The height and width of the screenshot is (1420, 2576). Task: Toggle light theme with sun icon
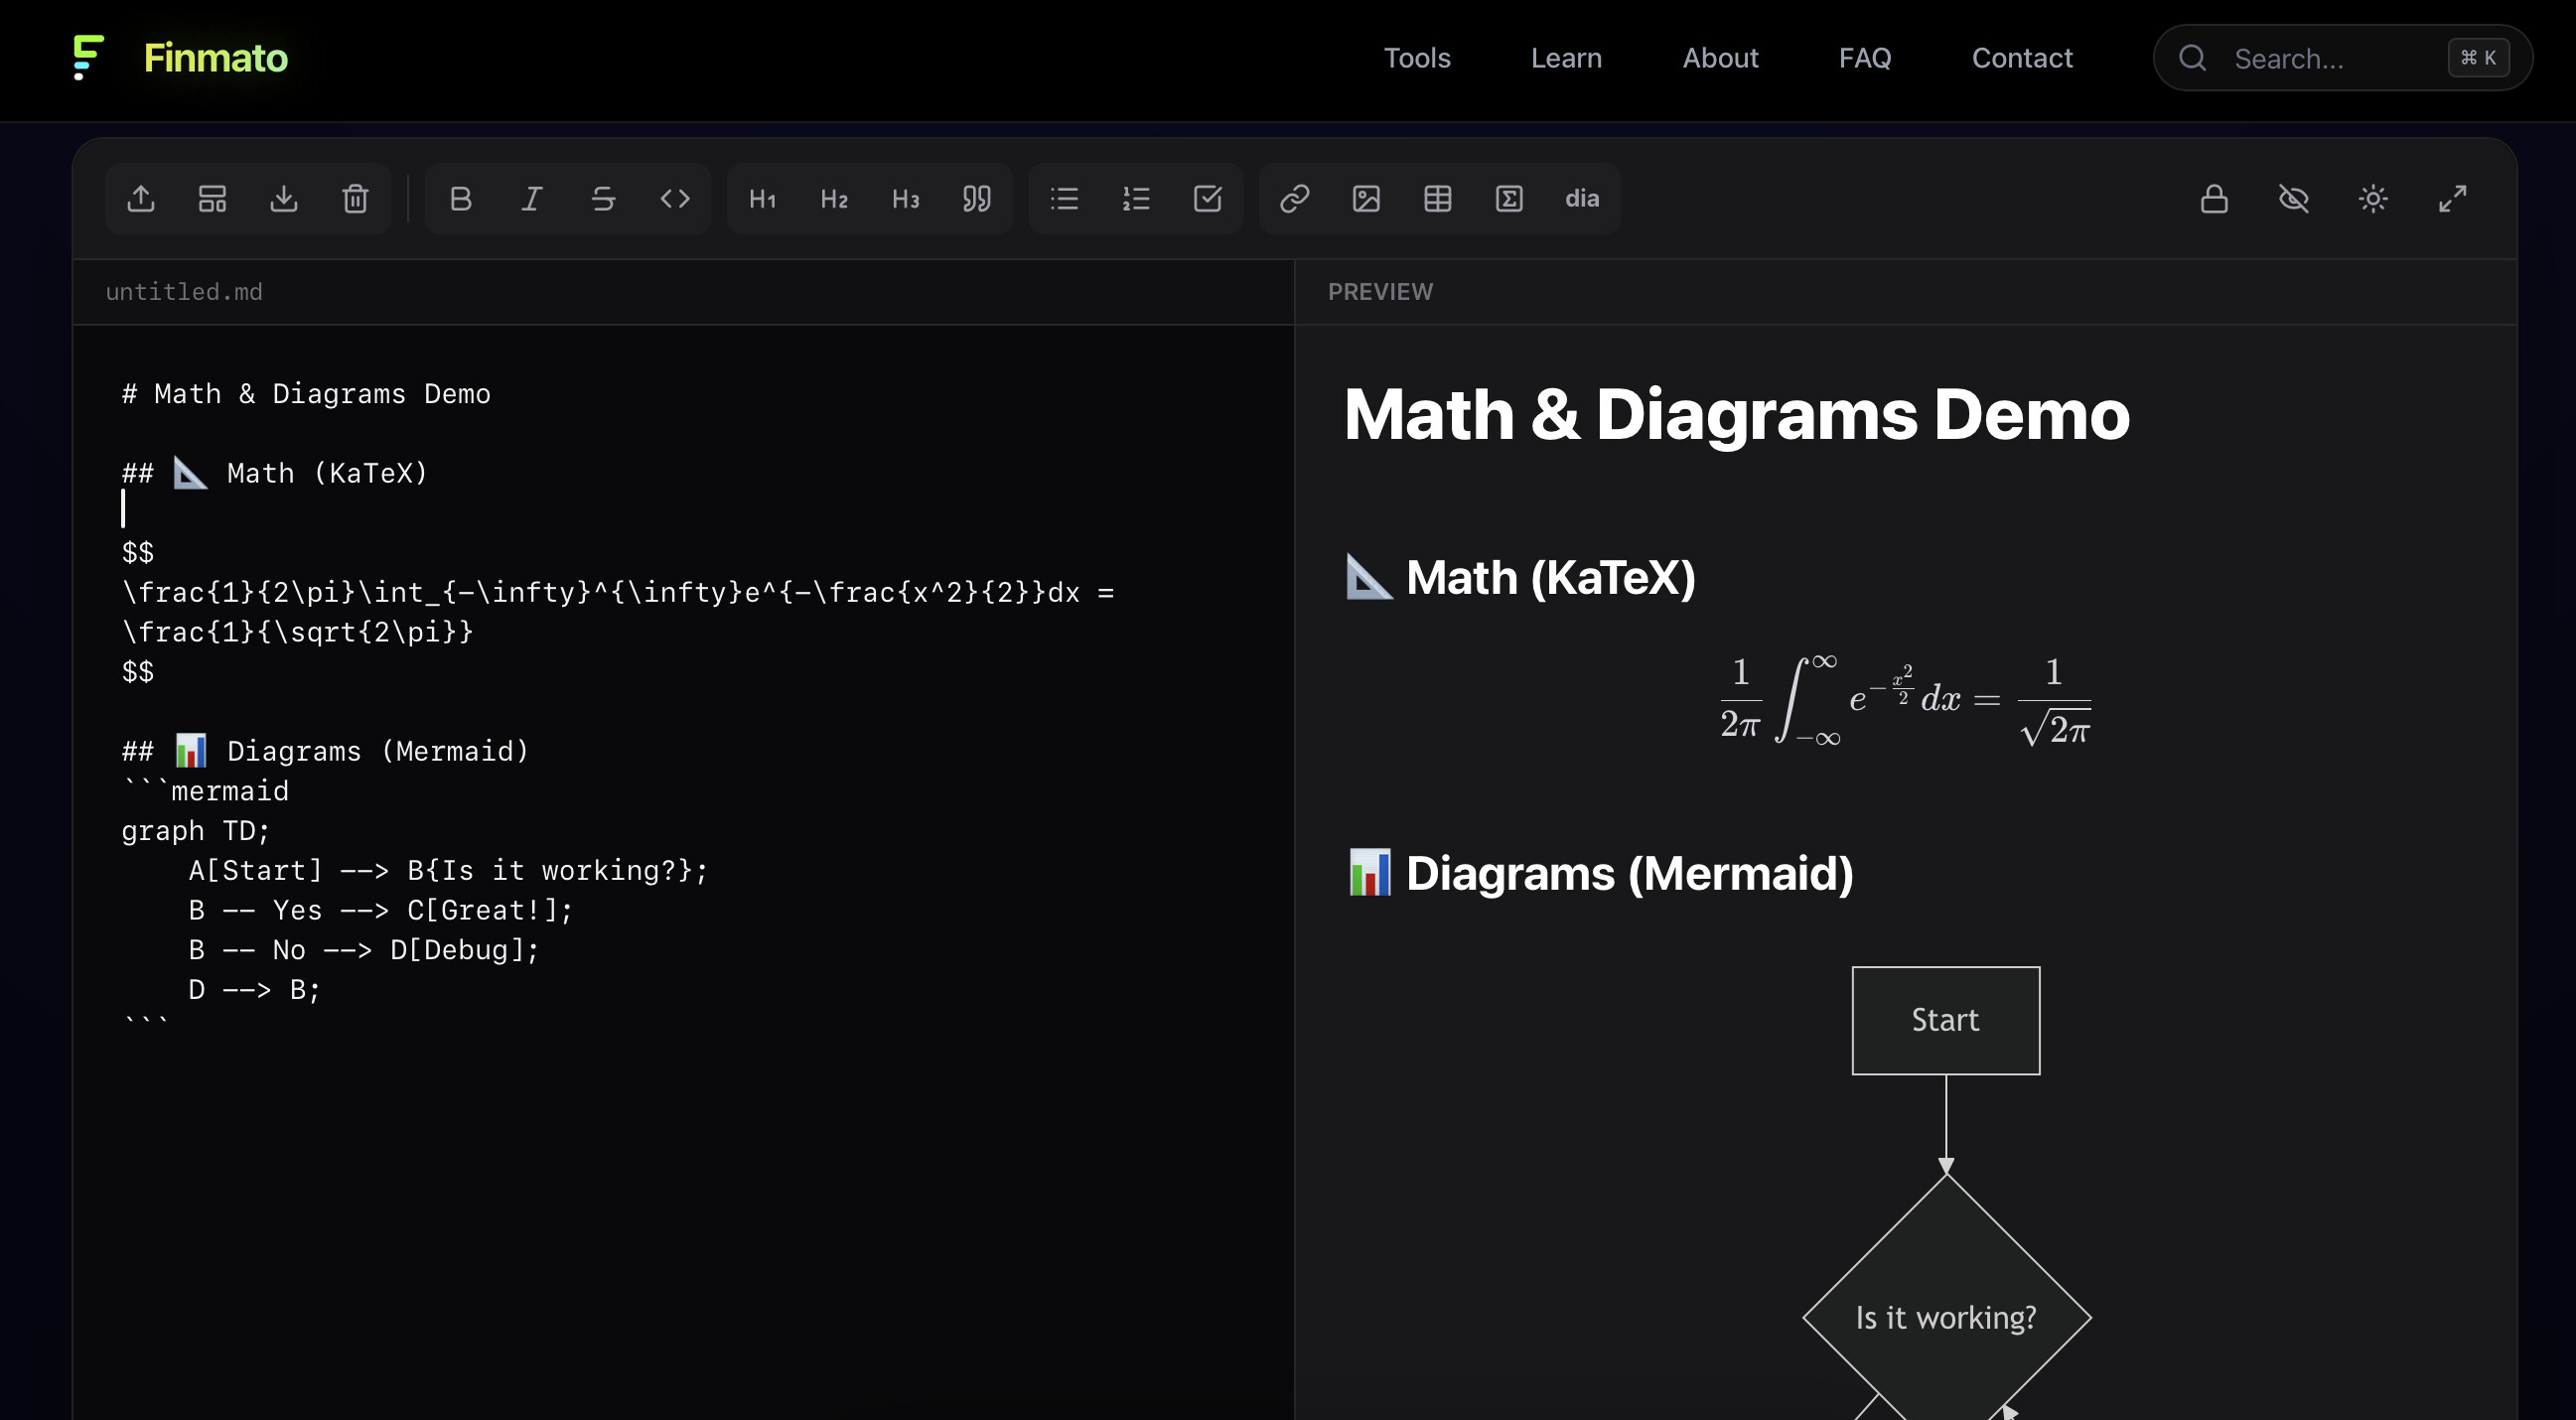click(x=2373, y=199)
